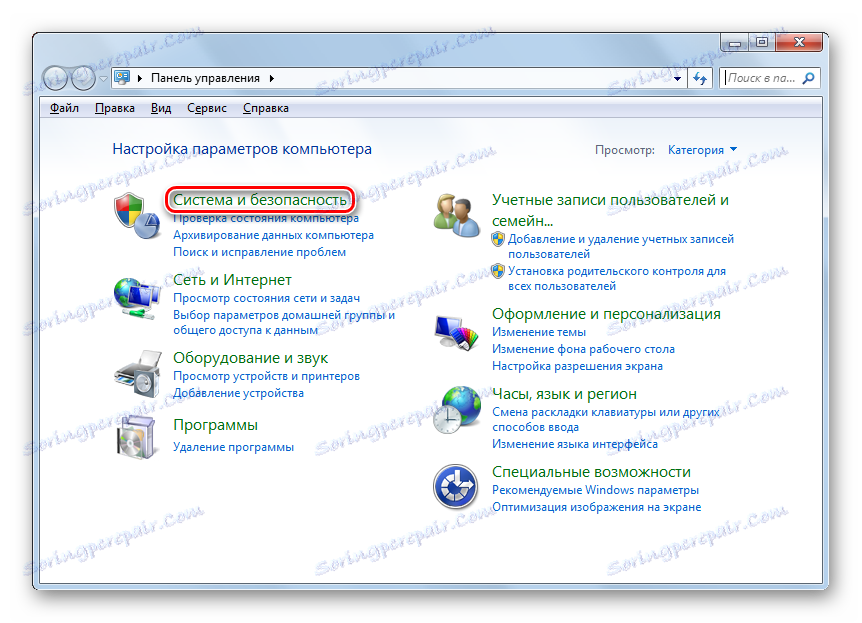Click 'Выбор параметров домашней группы' link

(x=284, y=323)
